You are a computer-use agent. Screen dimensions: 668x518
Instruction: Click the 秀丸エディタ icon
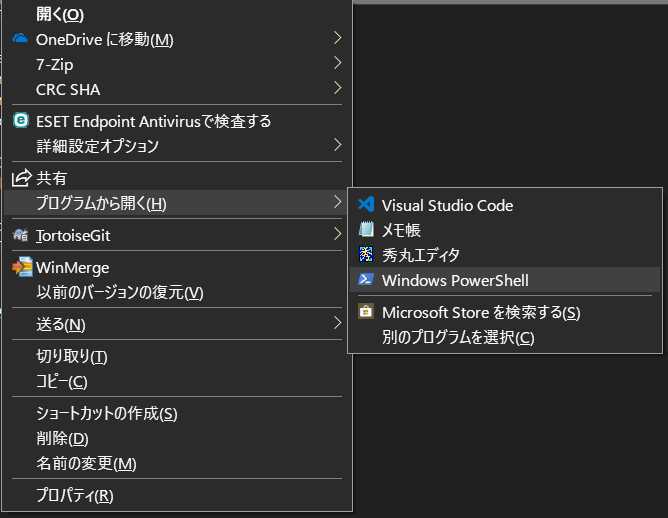pos(366,254)
